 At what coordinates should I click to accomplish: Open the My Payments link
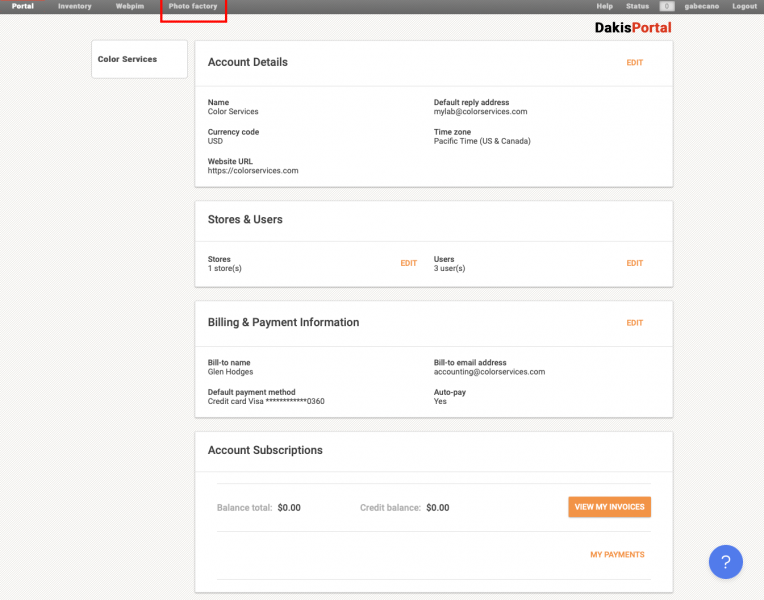[x=617, y=554]
